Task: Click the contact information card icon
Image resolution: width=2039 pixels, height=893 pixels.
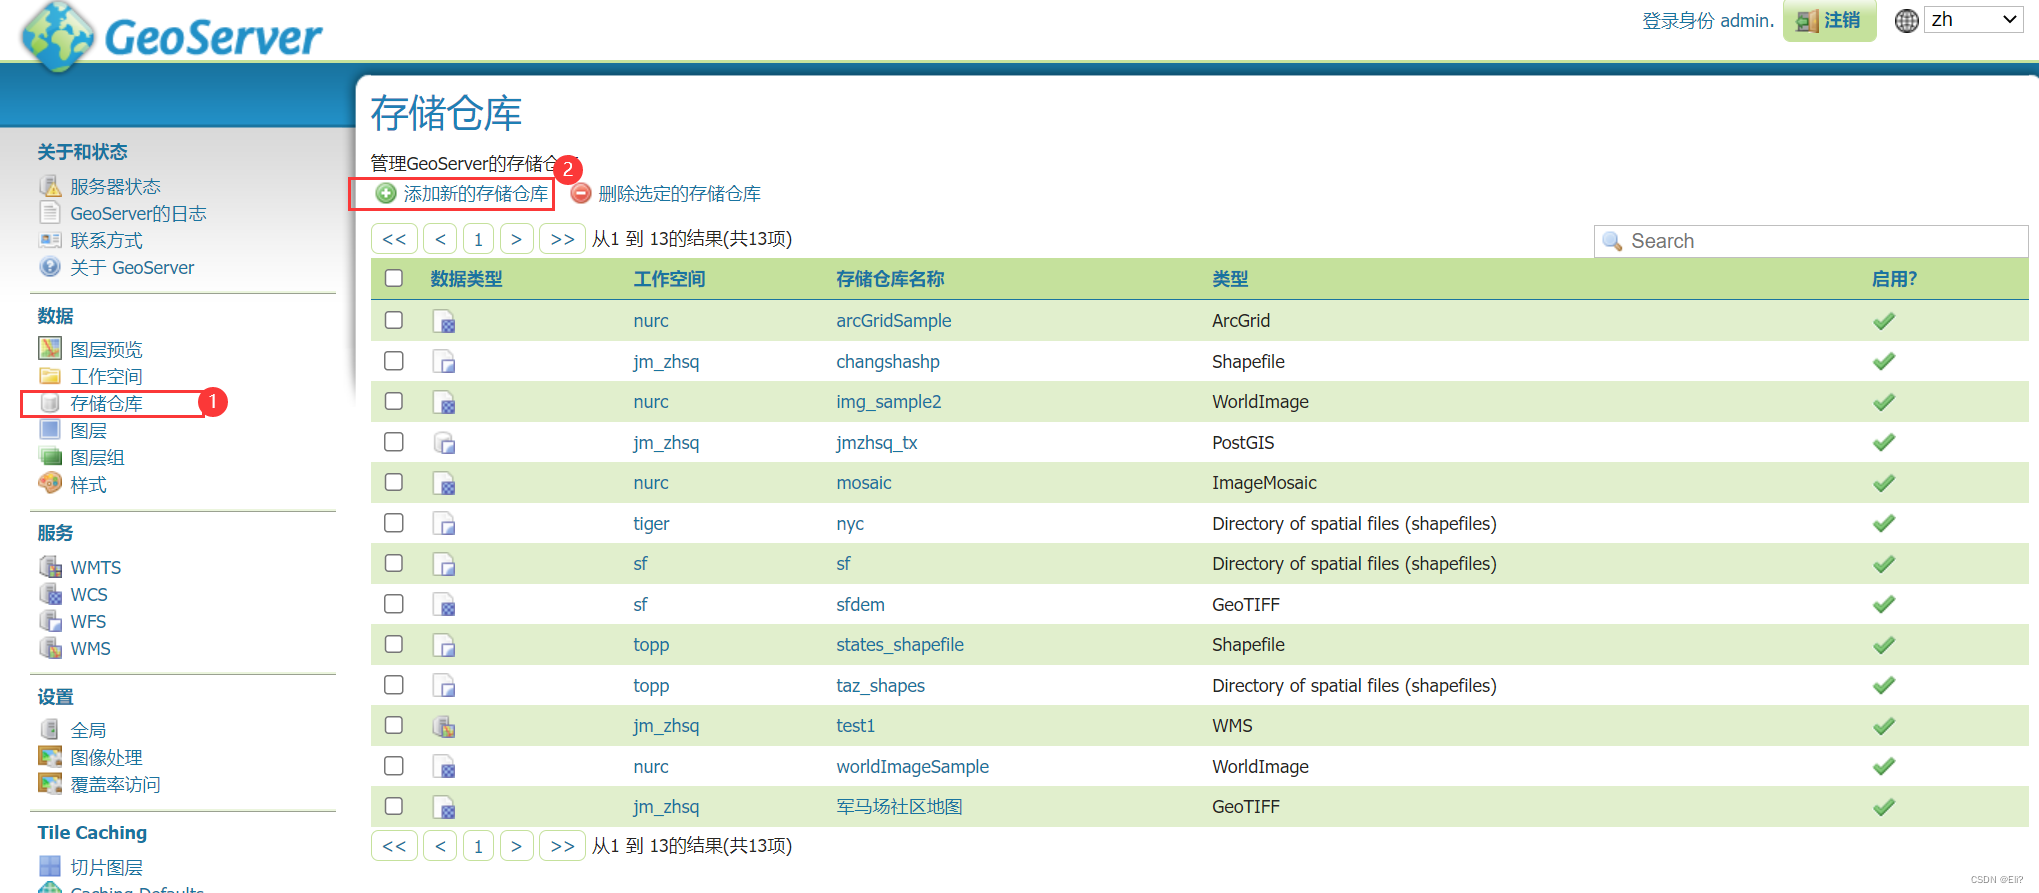Action: click(50, 240)
